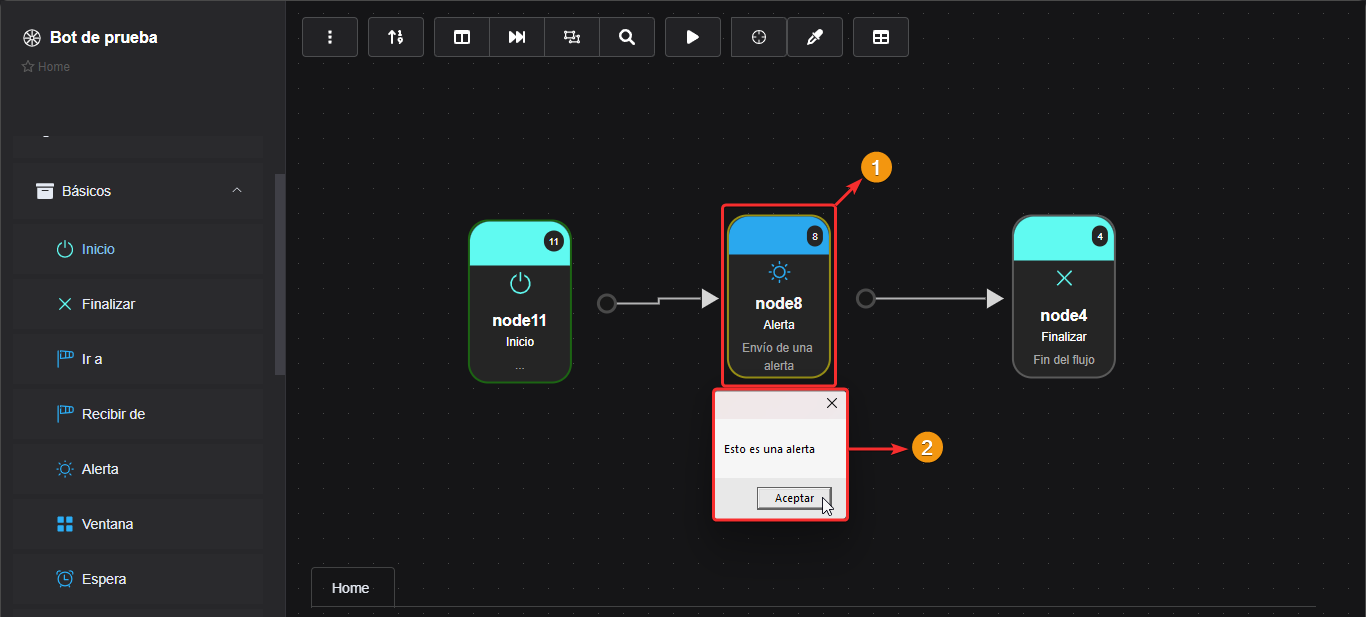Select the Inicio node in sidebar

pyautogui.click(x=138, y=249)
